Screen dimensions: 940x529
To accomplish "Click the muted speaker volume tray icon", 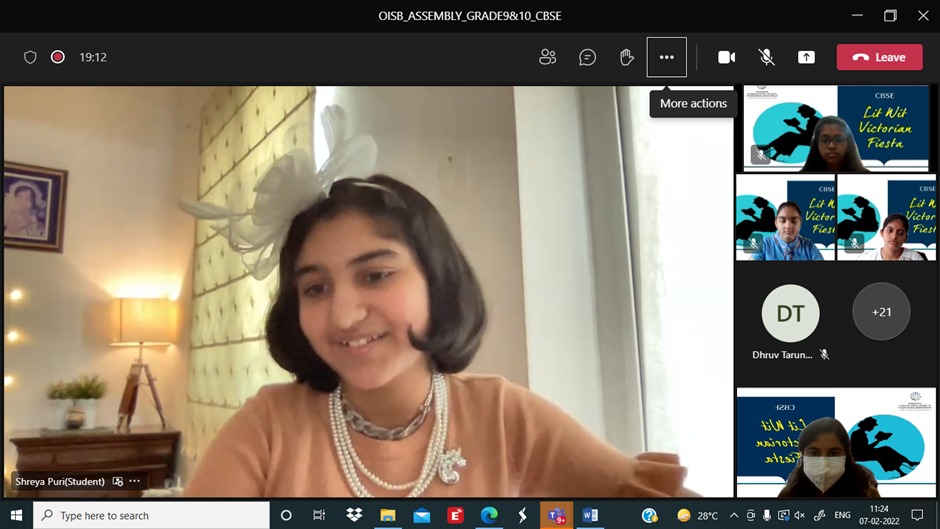I will [x=799, y=515].
